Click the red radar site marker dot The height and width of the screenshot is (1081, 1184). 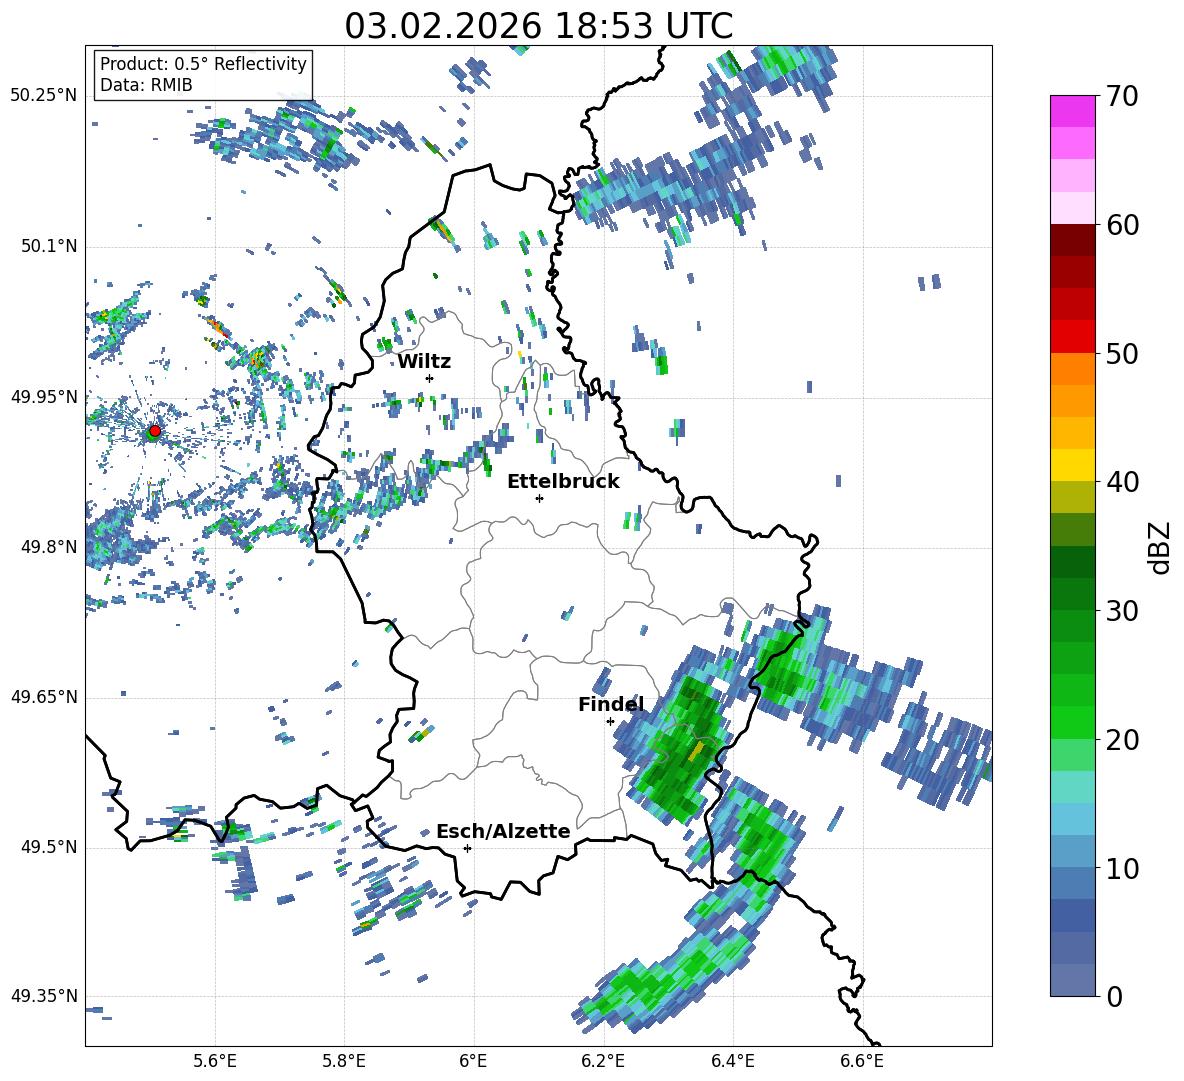pyautogui.click(x=155, y=430)
